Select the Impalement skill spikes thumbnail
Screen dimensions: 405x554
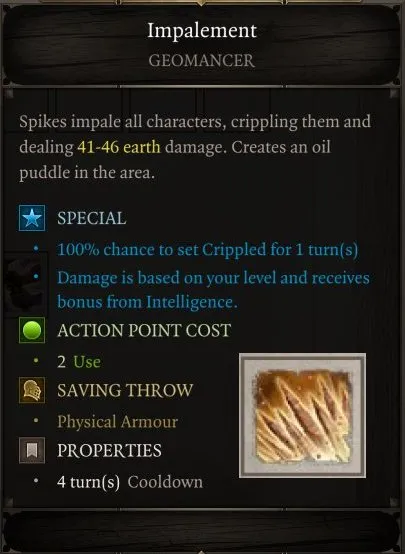pyautogui.click(x=303, y=416)
